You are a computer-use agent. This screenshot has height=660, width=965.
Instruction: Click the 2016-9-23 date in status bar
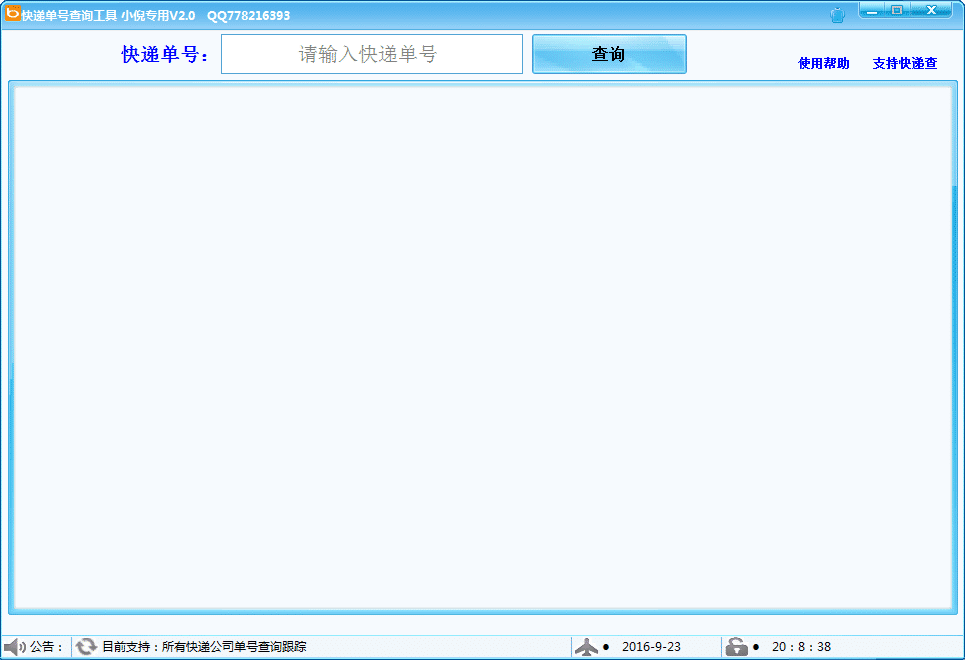[651, 647]
